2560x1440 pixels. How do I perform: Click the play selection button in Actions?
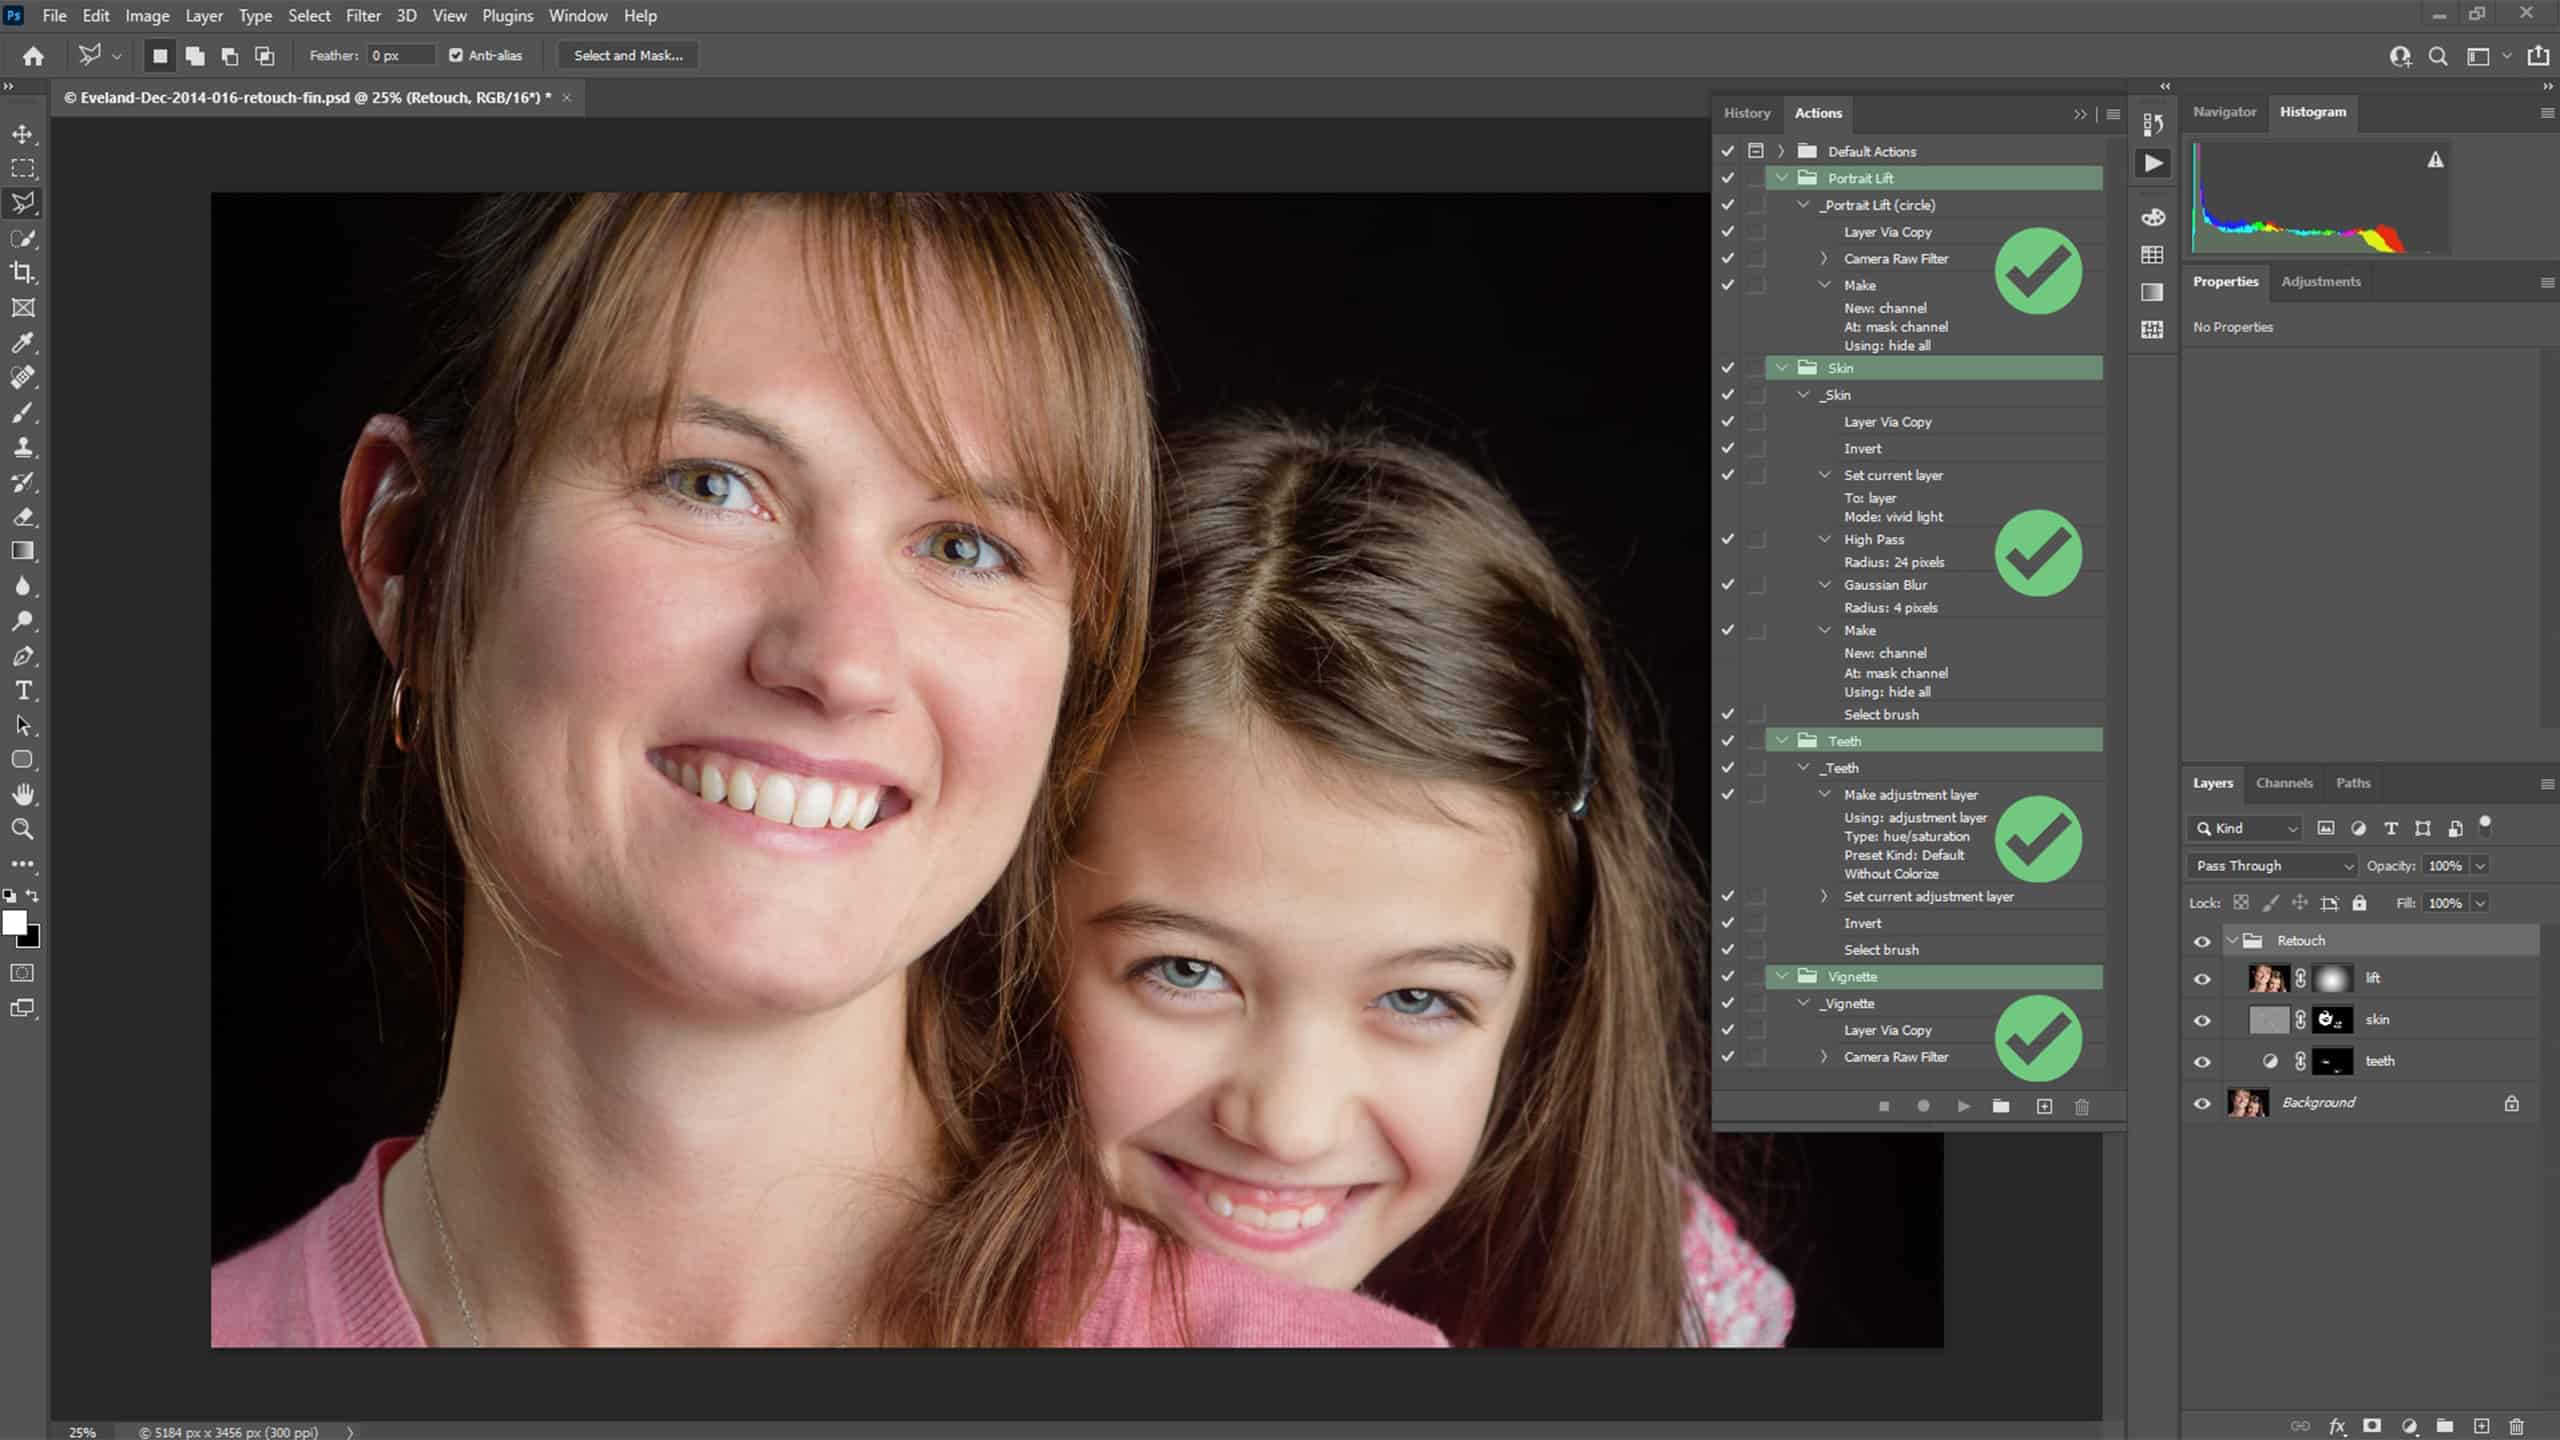coord(1963,1106)
